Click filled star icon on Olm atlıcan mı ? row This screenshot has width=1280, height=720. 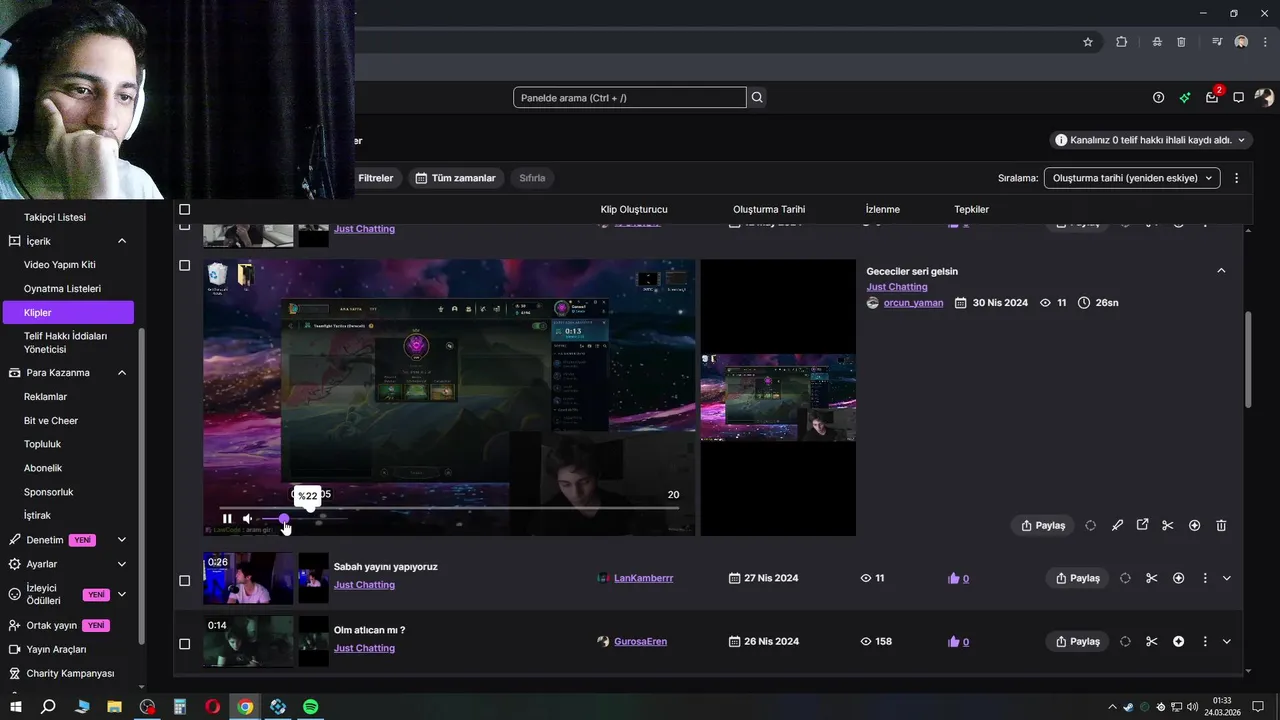coord(1178,641)
